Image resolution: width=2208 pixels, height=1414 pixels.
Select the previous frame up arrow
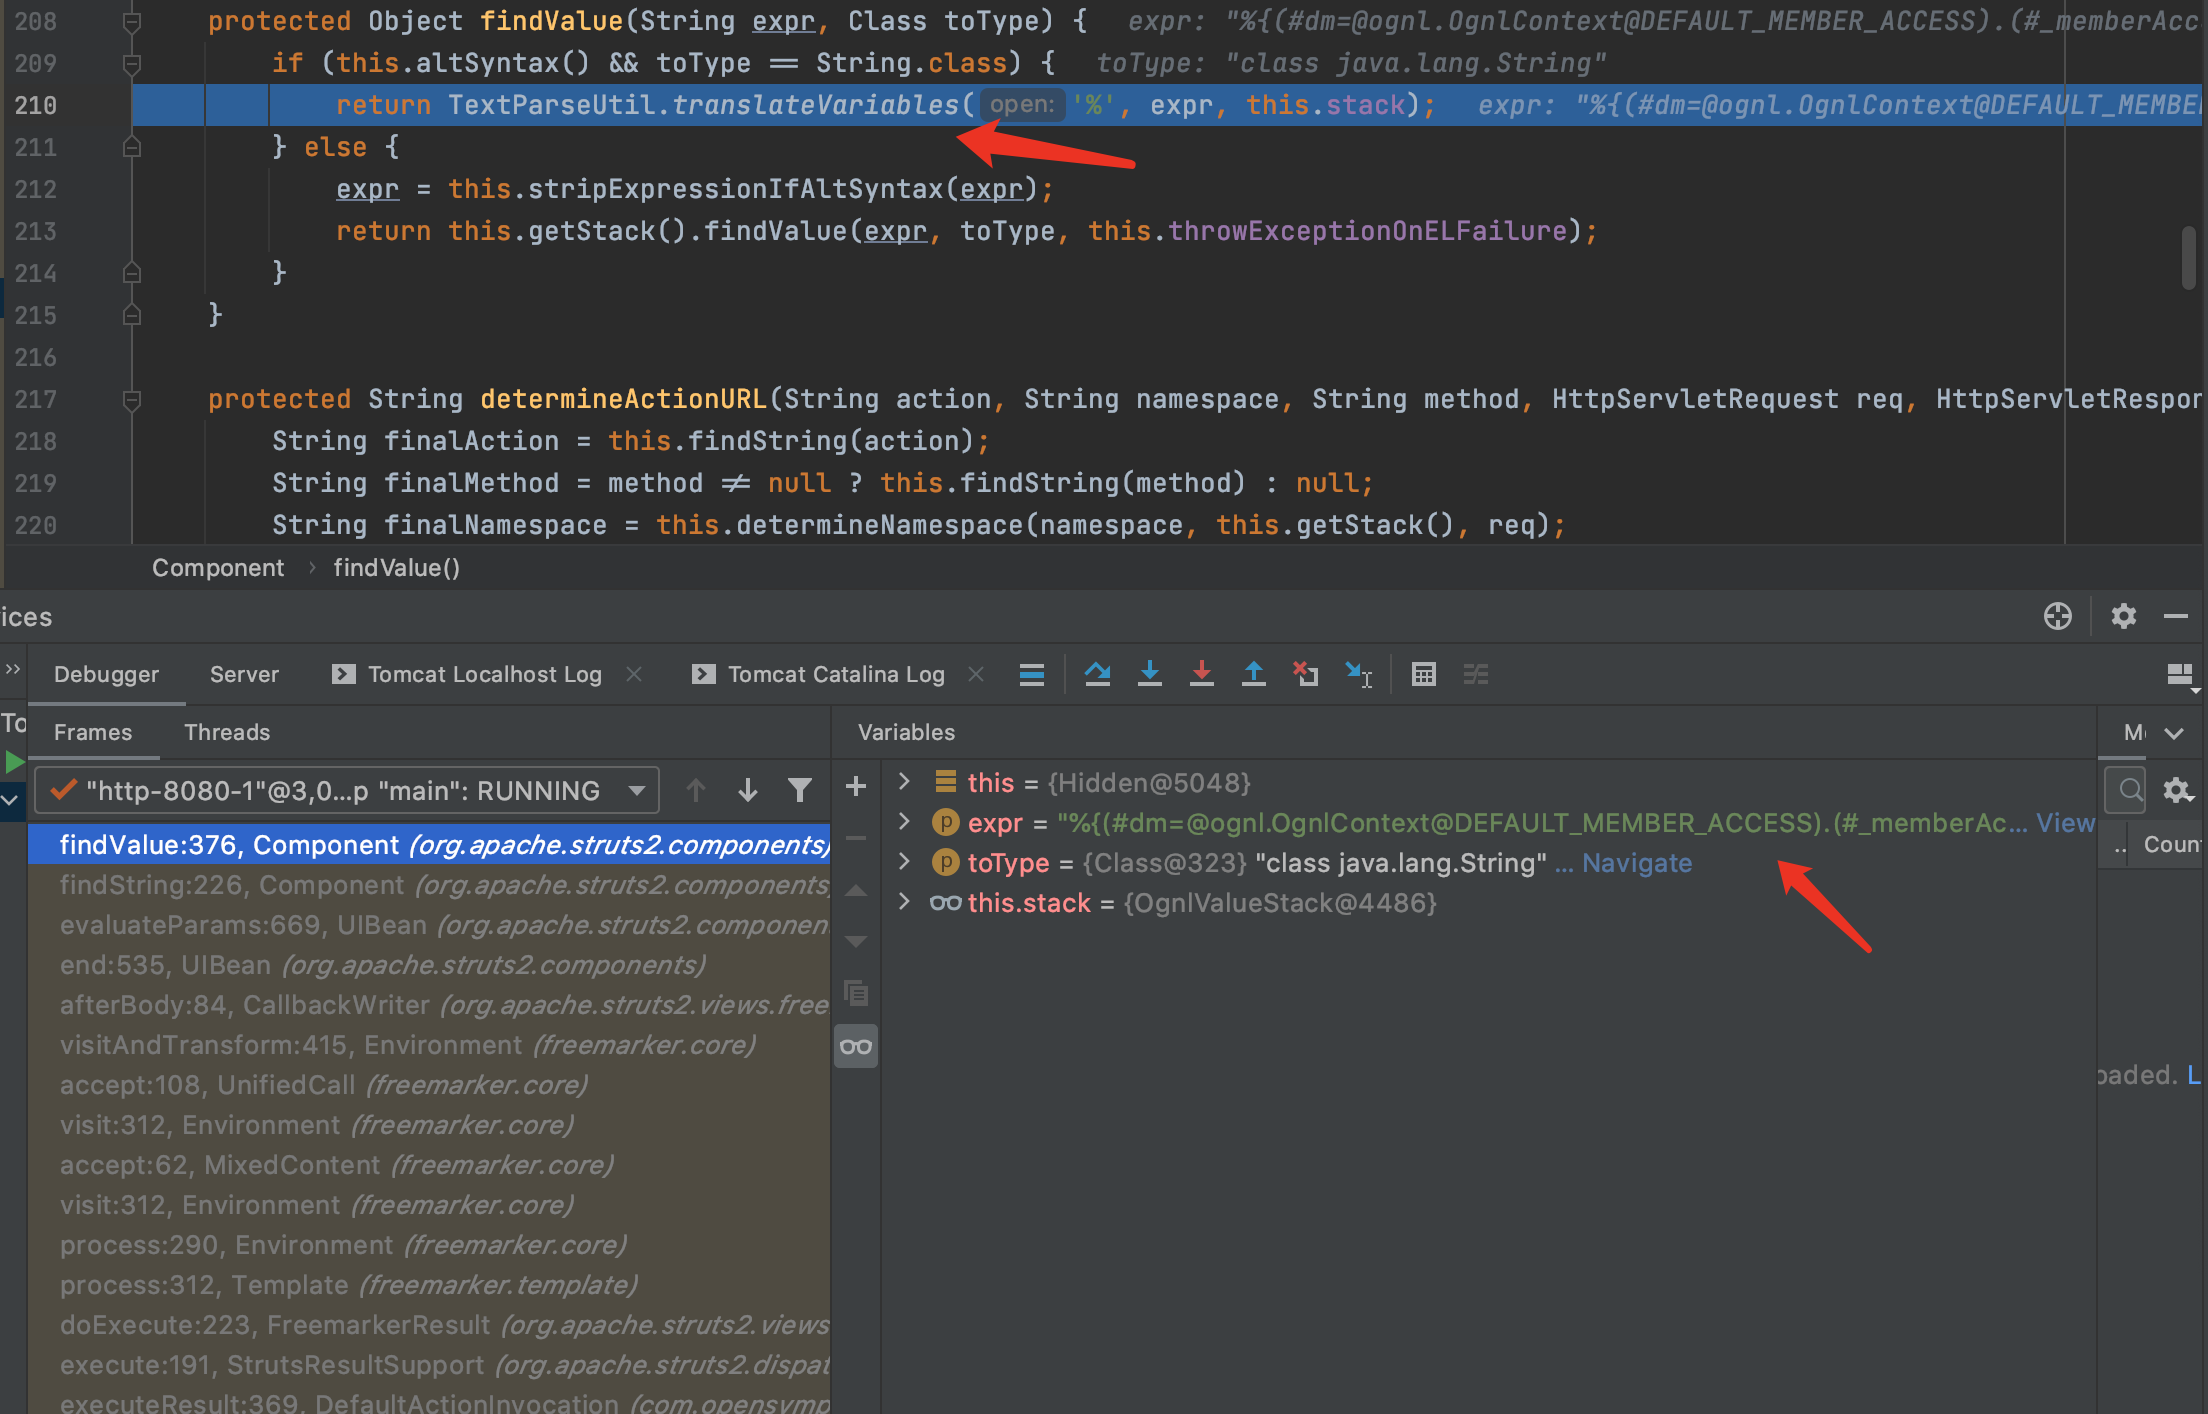click(x=696, y=790)
